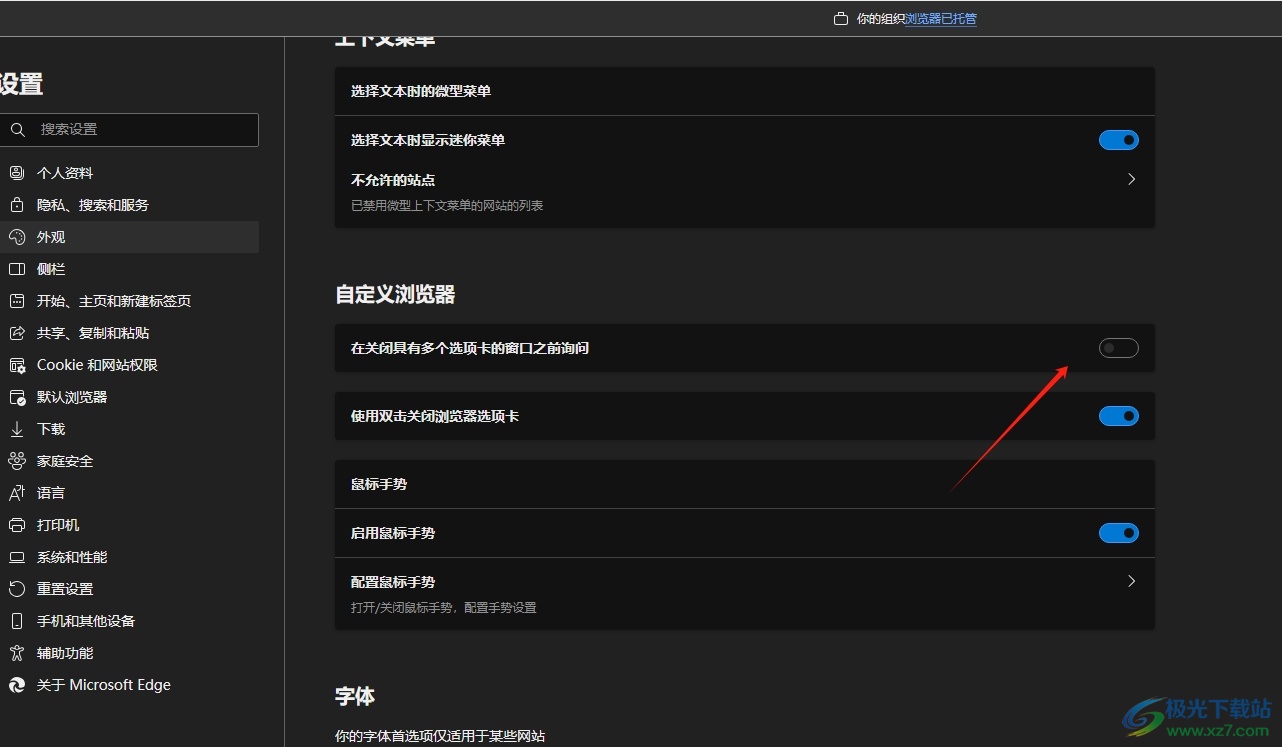Click the default browser icon beside 默认浏览器

coord(17,397)
